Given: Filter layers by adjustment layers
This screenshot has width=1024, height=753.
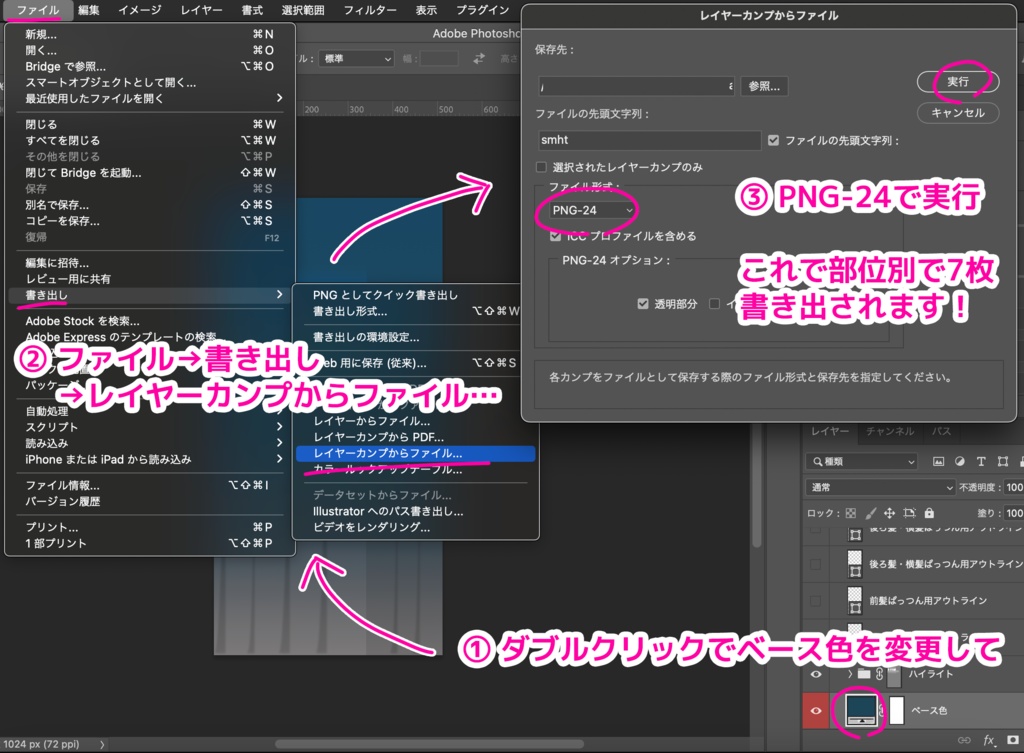Looking at the screenshot, I should click(960, 461).
